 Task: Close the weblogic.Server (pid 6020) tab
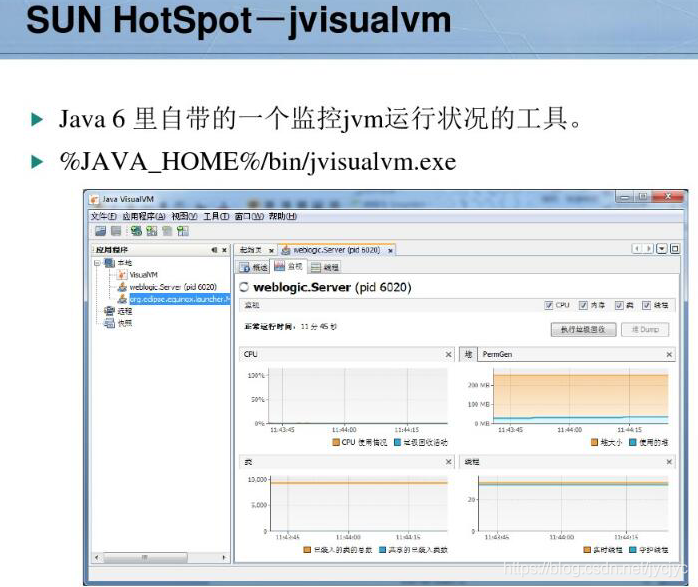click(390, 251)
